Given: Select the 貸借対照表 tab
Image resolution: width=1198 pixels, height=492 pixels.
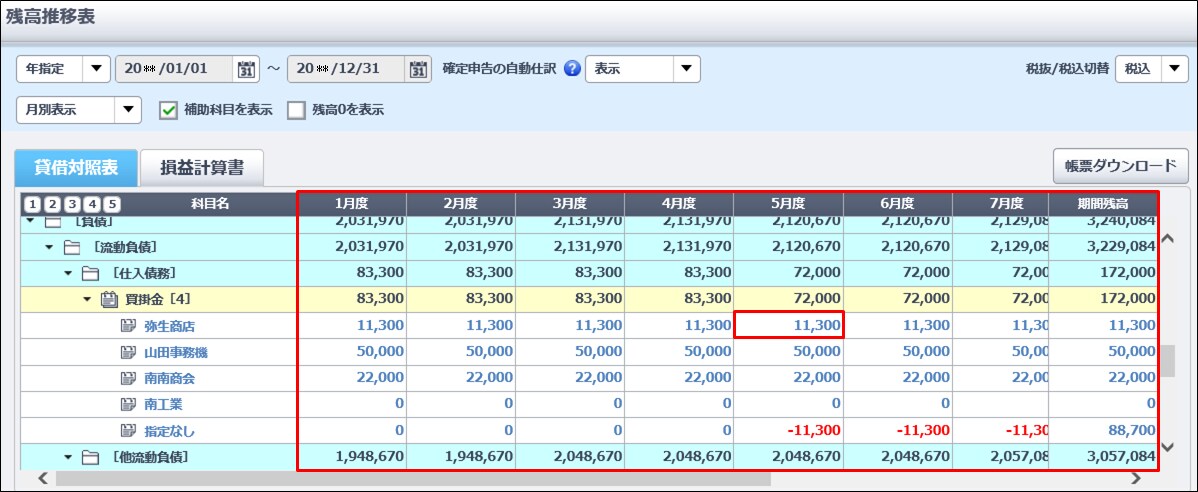Looking at the screenshot, I should pyautogui.click(x=76, y=168).
